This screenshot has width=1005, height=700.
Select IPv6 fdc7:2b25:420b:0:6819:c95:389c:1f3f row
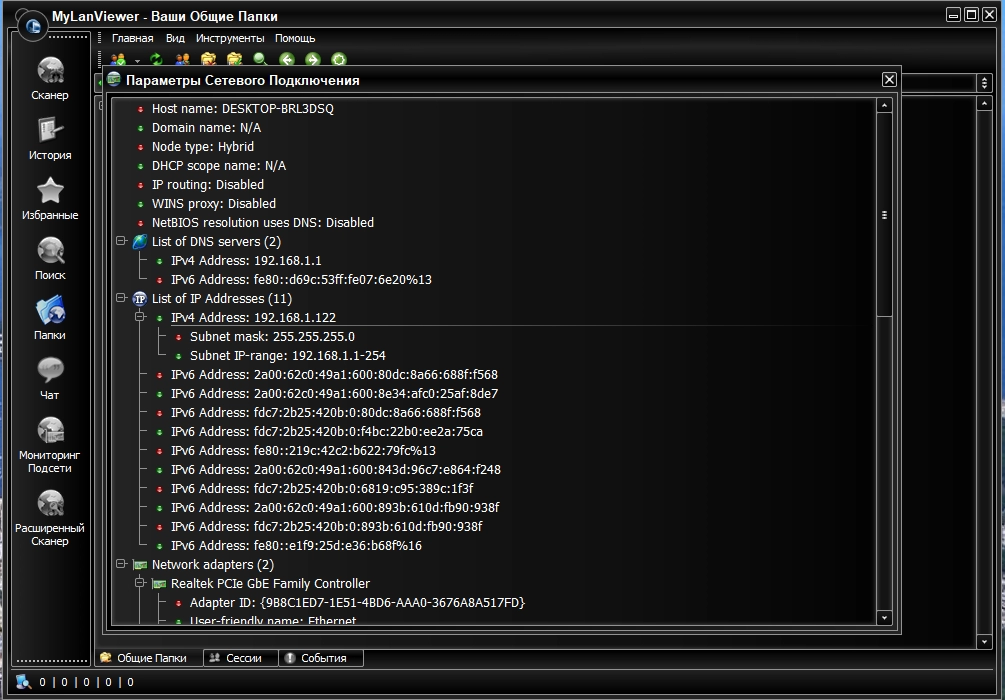click(x=322, y=488)
